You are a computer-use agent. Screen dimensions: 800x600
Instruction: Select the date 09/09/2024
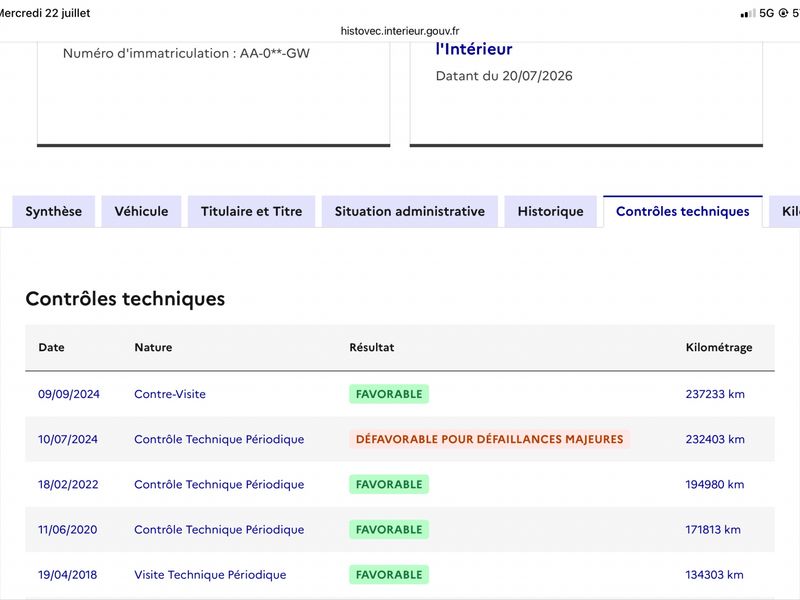[x=69, y=394]
